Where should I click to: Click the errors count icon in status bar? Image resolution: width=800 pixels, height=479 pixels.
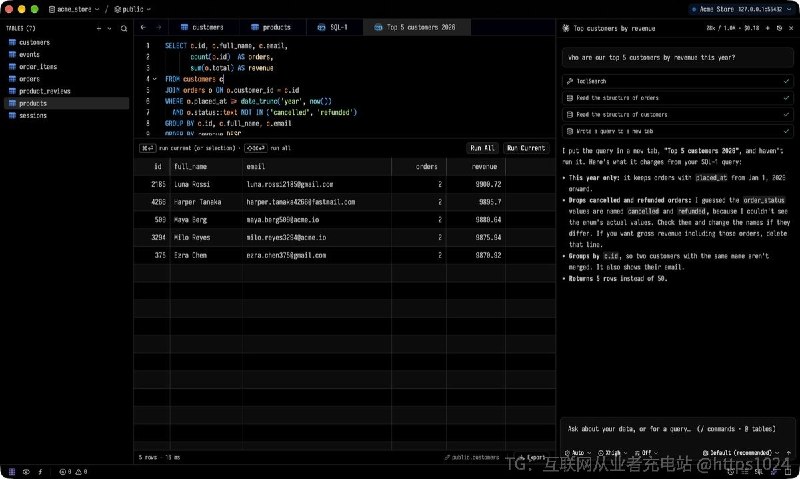(65, 472)
